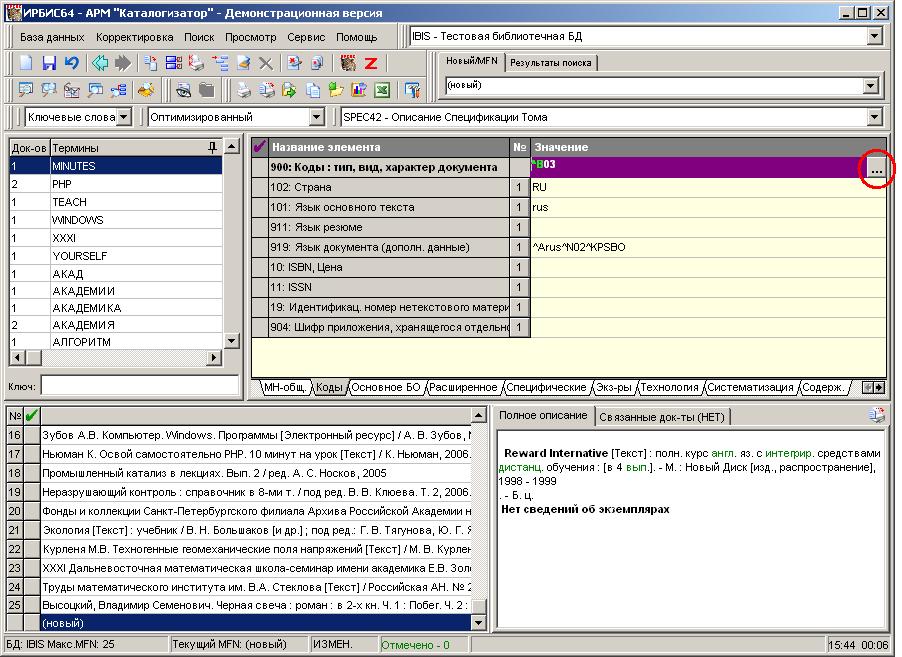Expand the SPEC42 worksheet dropdown
902x657 pixels.
[x=874, y=117]
